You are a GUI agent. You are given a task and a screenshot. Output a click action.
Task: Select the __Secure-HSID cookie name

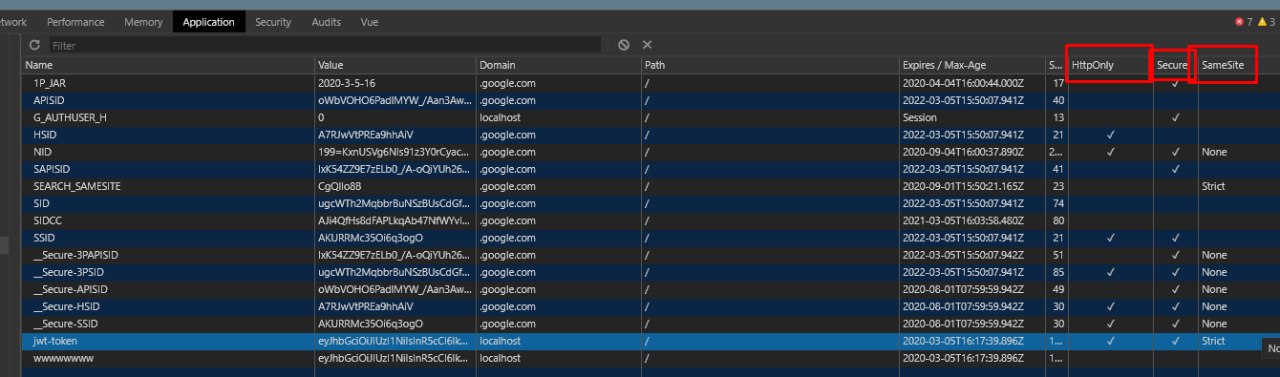pyautogui.click(x=66, y=306)
